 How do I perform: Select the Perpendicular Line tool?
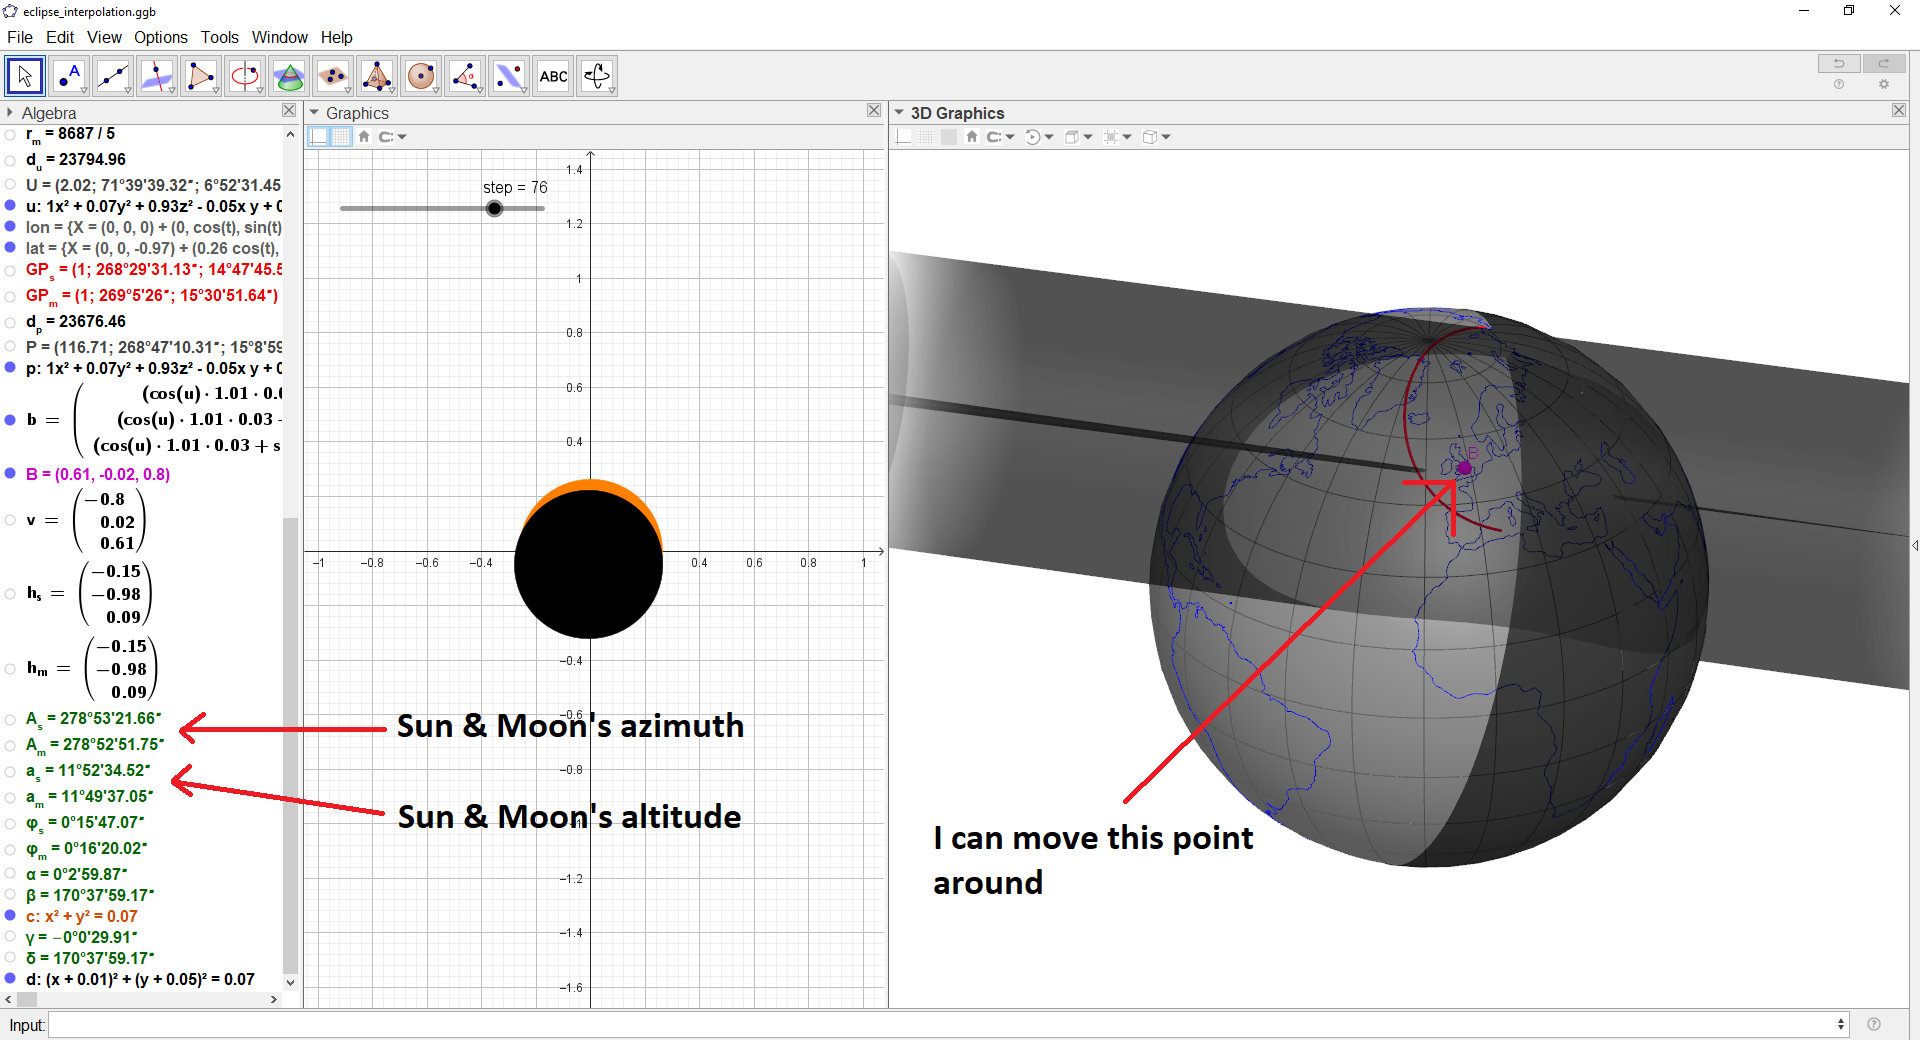pos(157,76)
